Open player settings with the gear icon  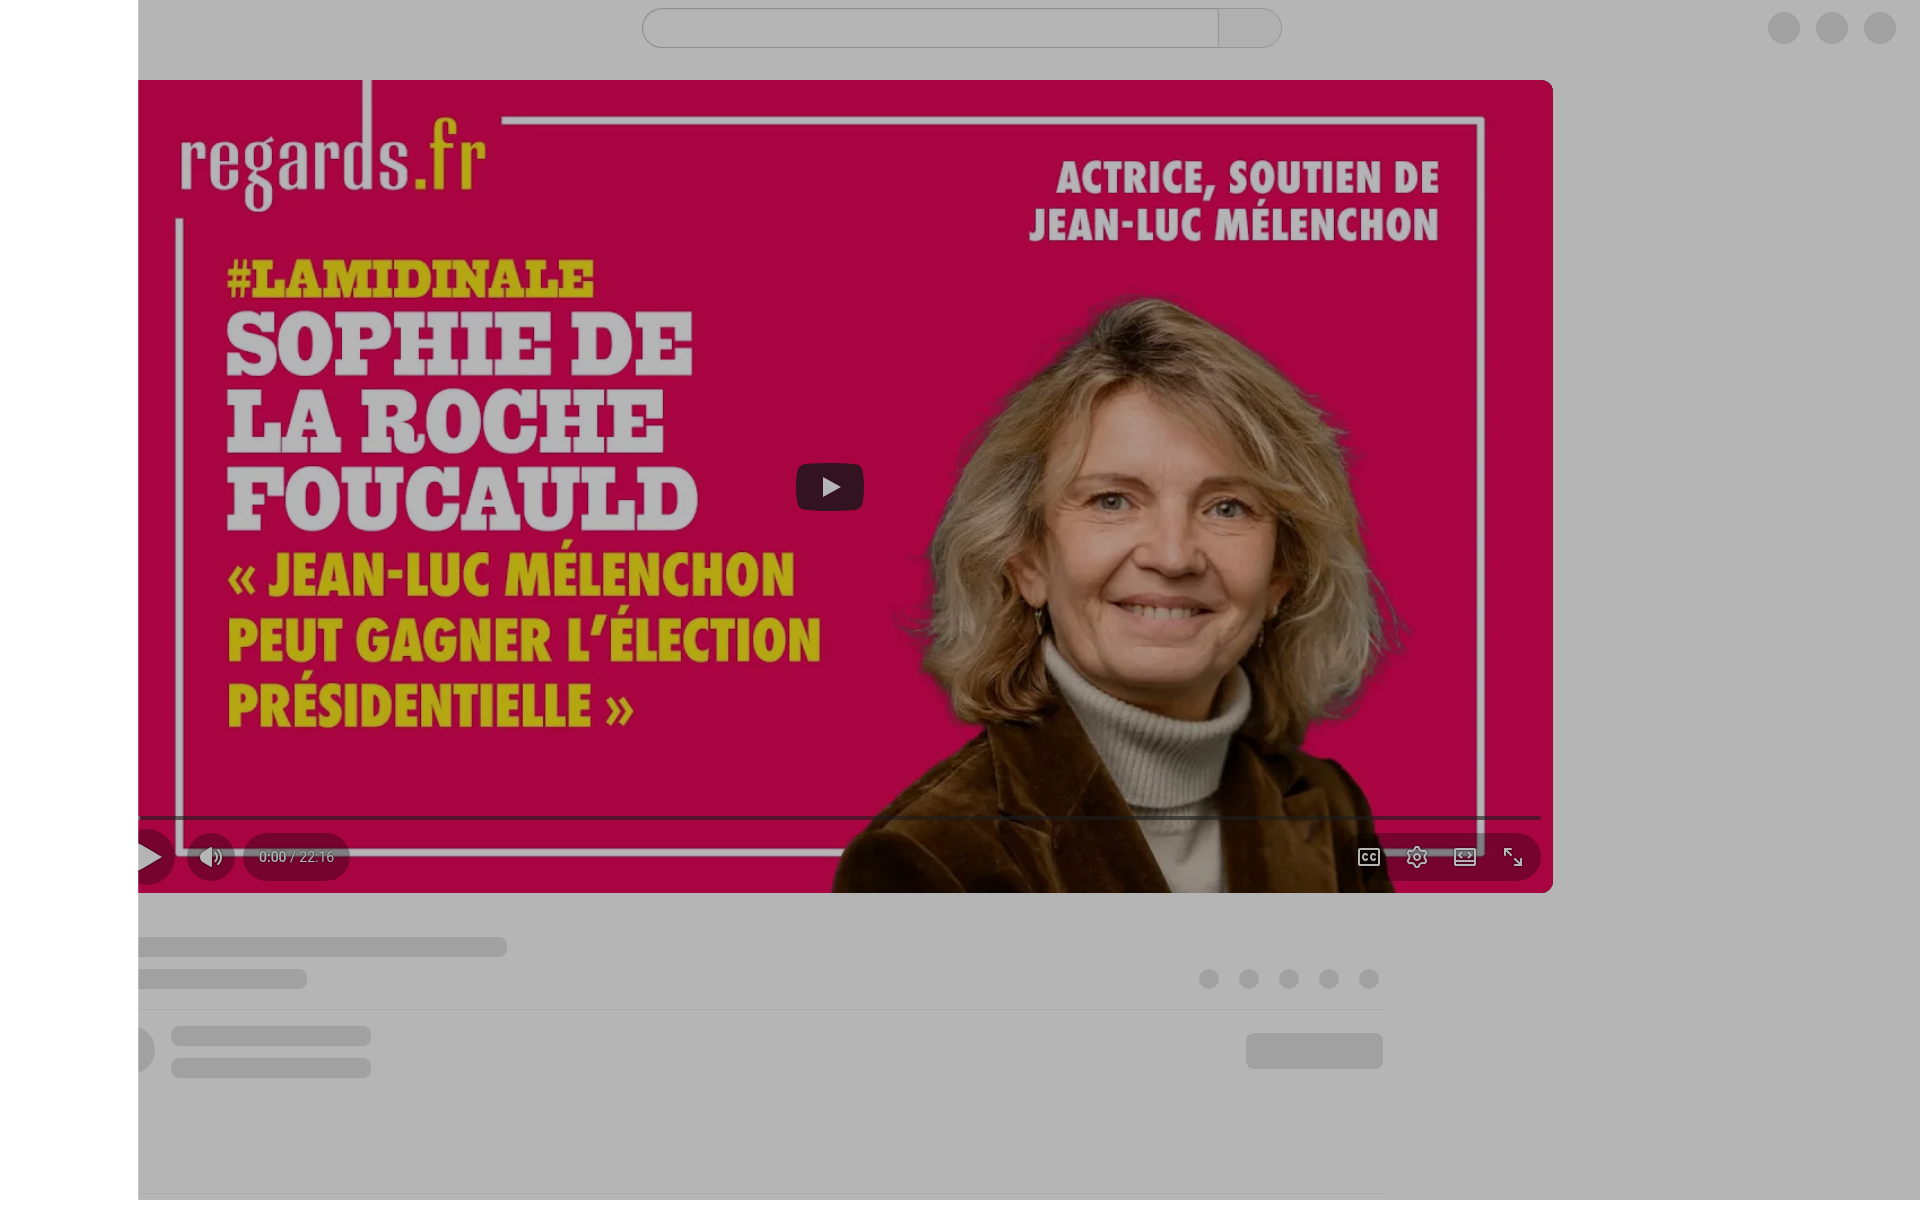pyautogui.click(x=1417, y=857)
